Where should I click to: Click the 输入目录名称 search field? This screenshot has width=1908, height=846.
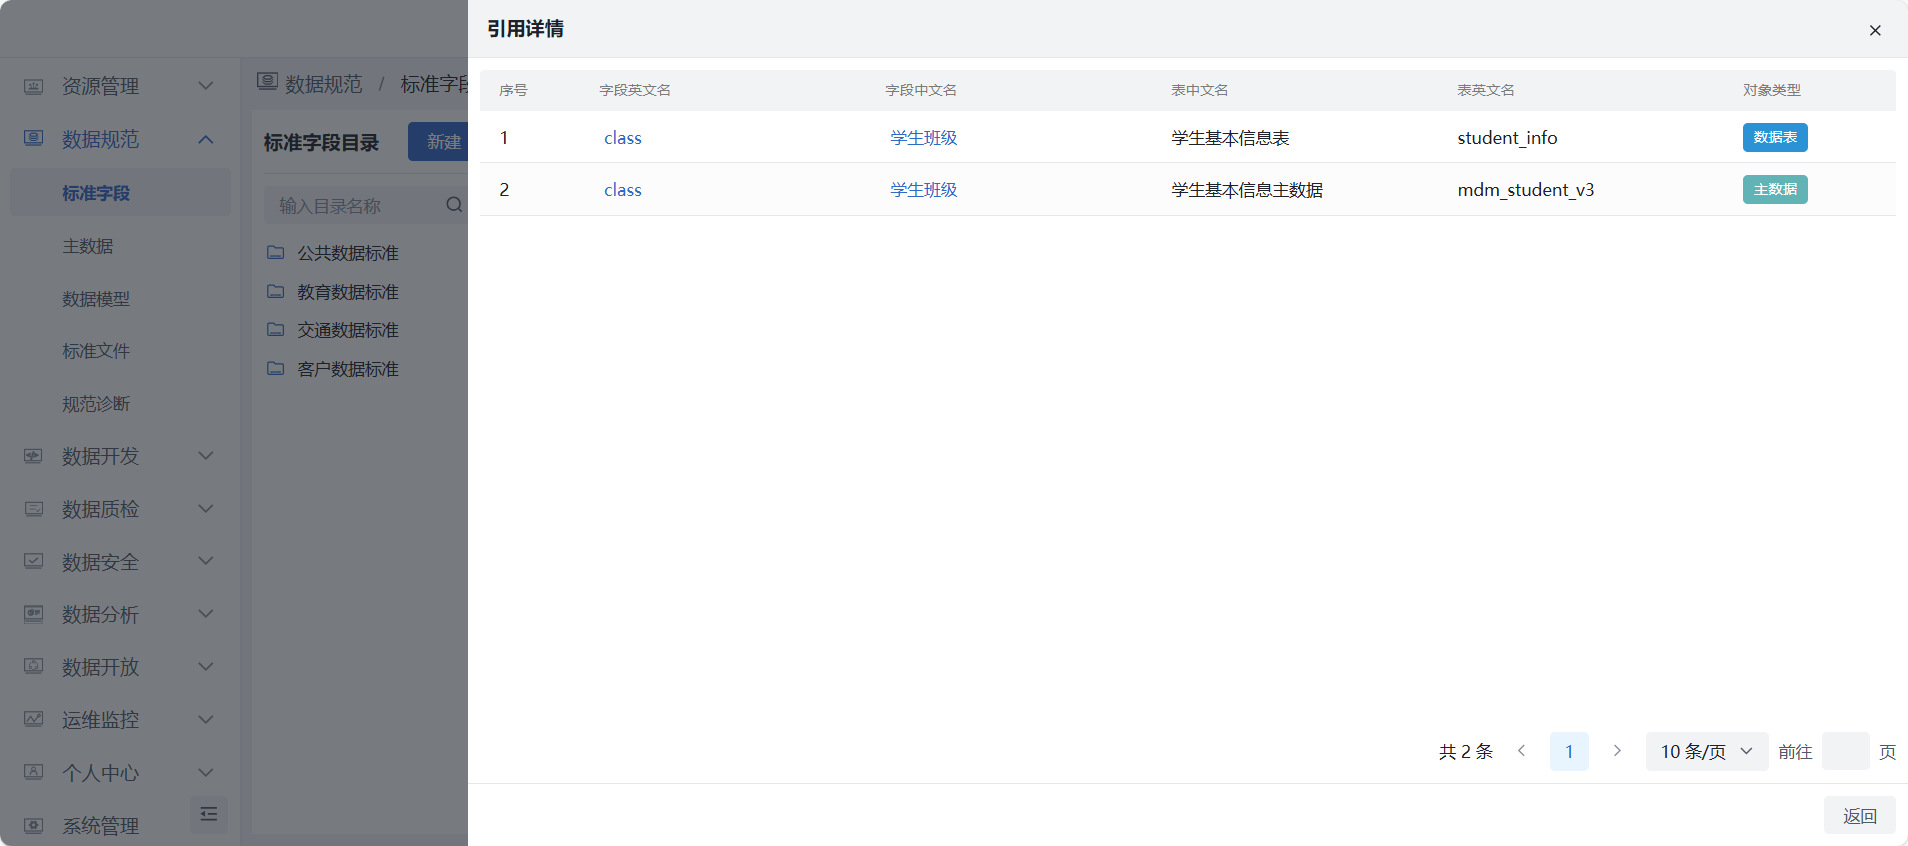[x=366, y=205]
